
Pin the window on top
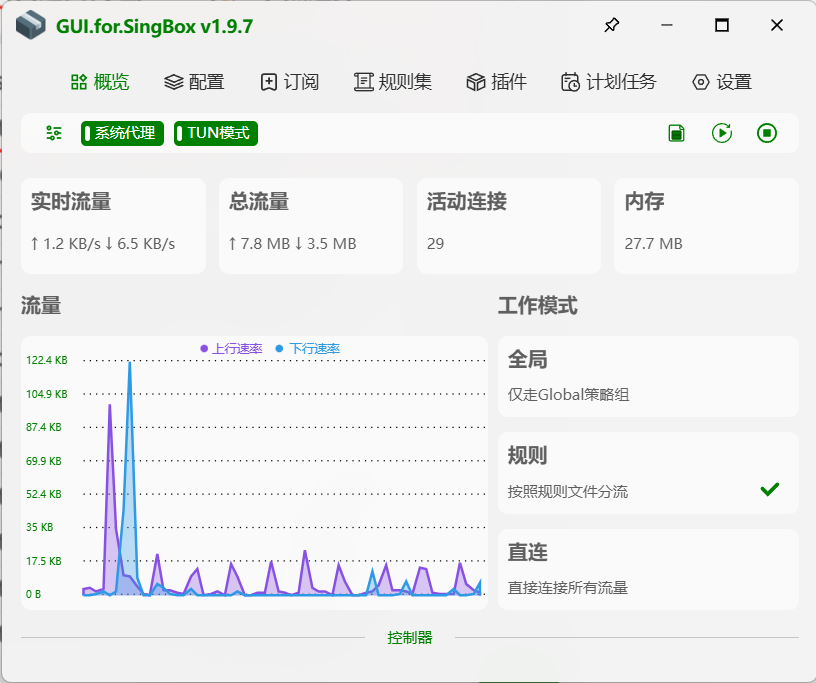coord(611,25)
